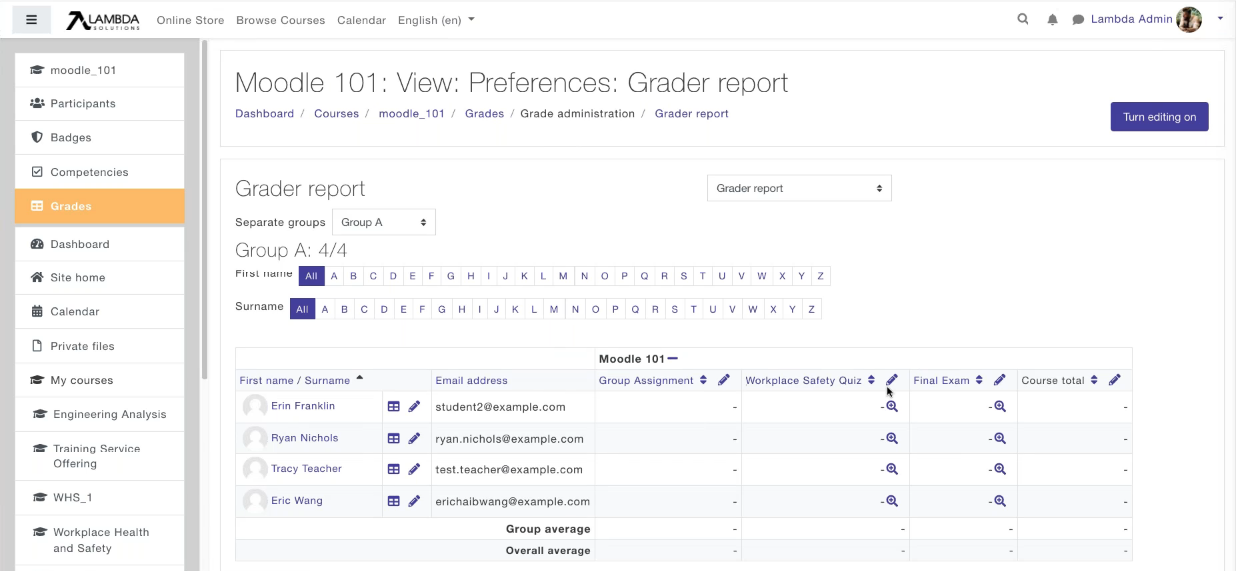
Task: Expand the English (en) language menu
Action: click(436, 20)
